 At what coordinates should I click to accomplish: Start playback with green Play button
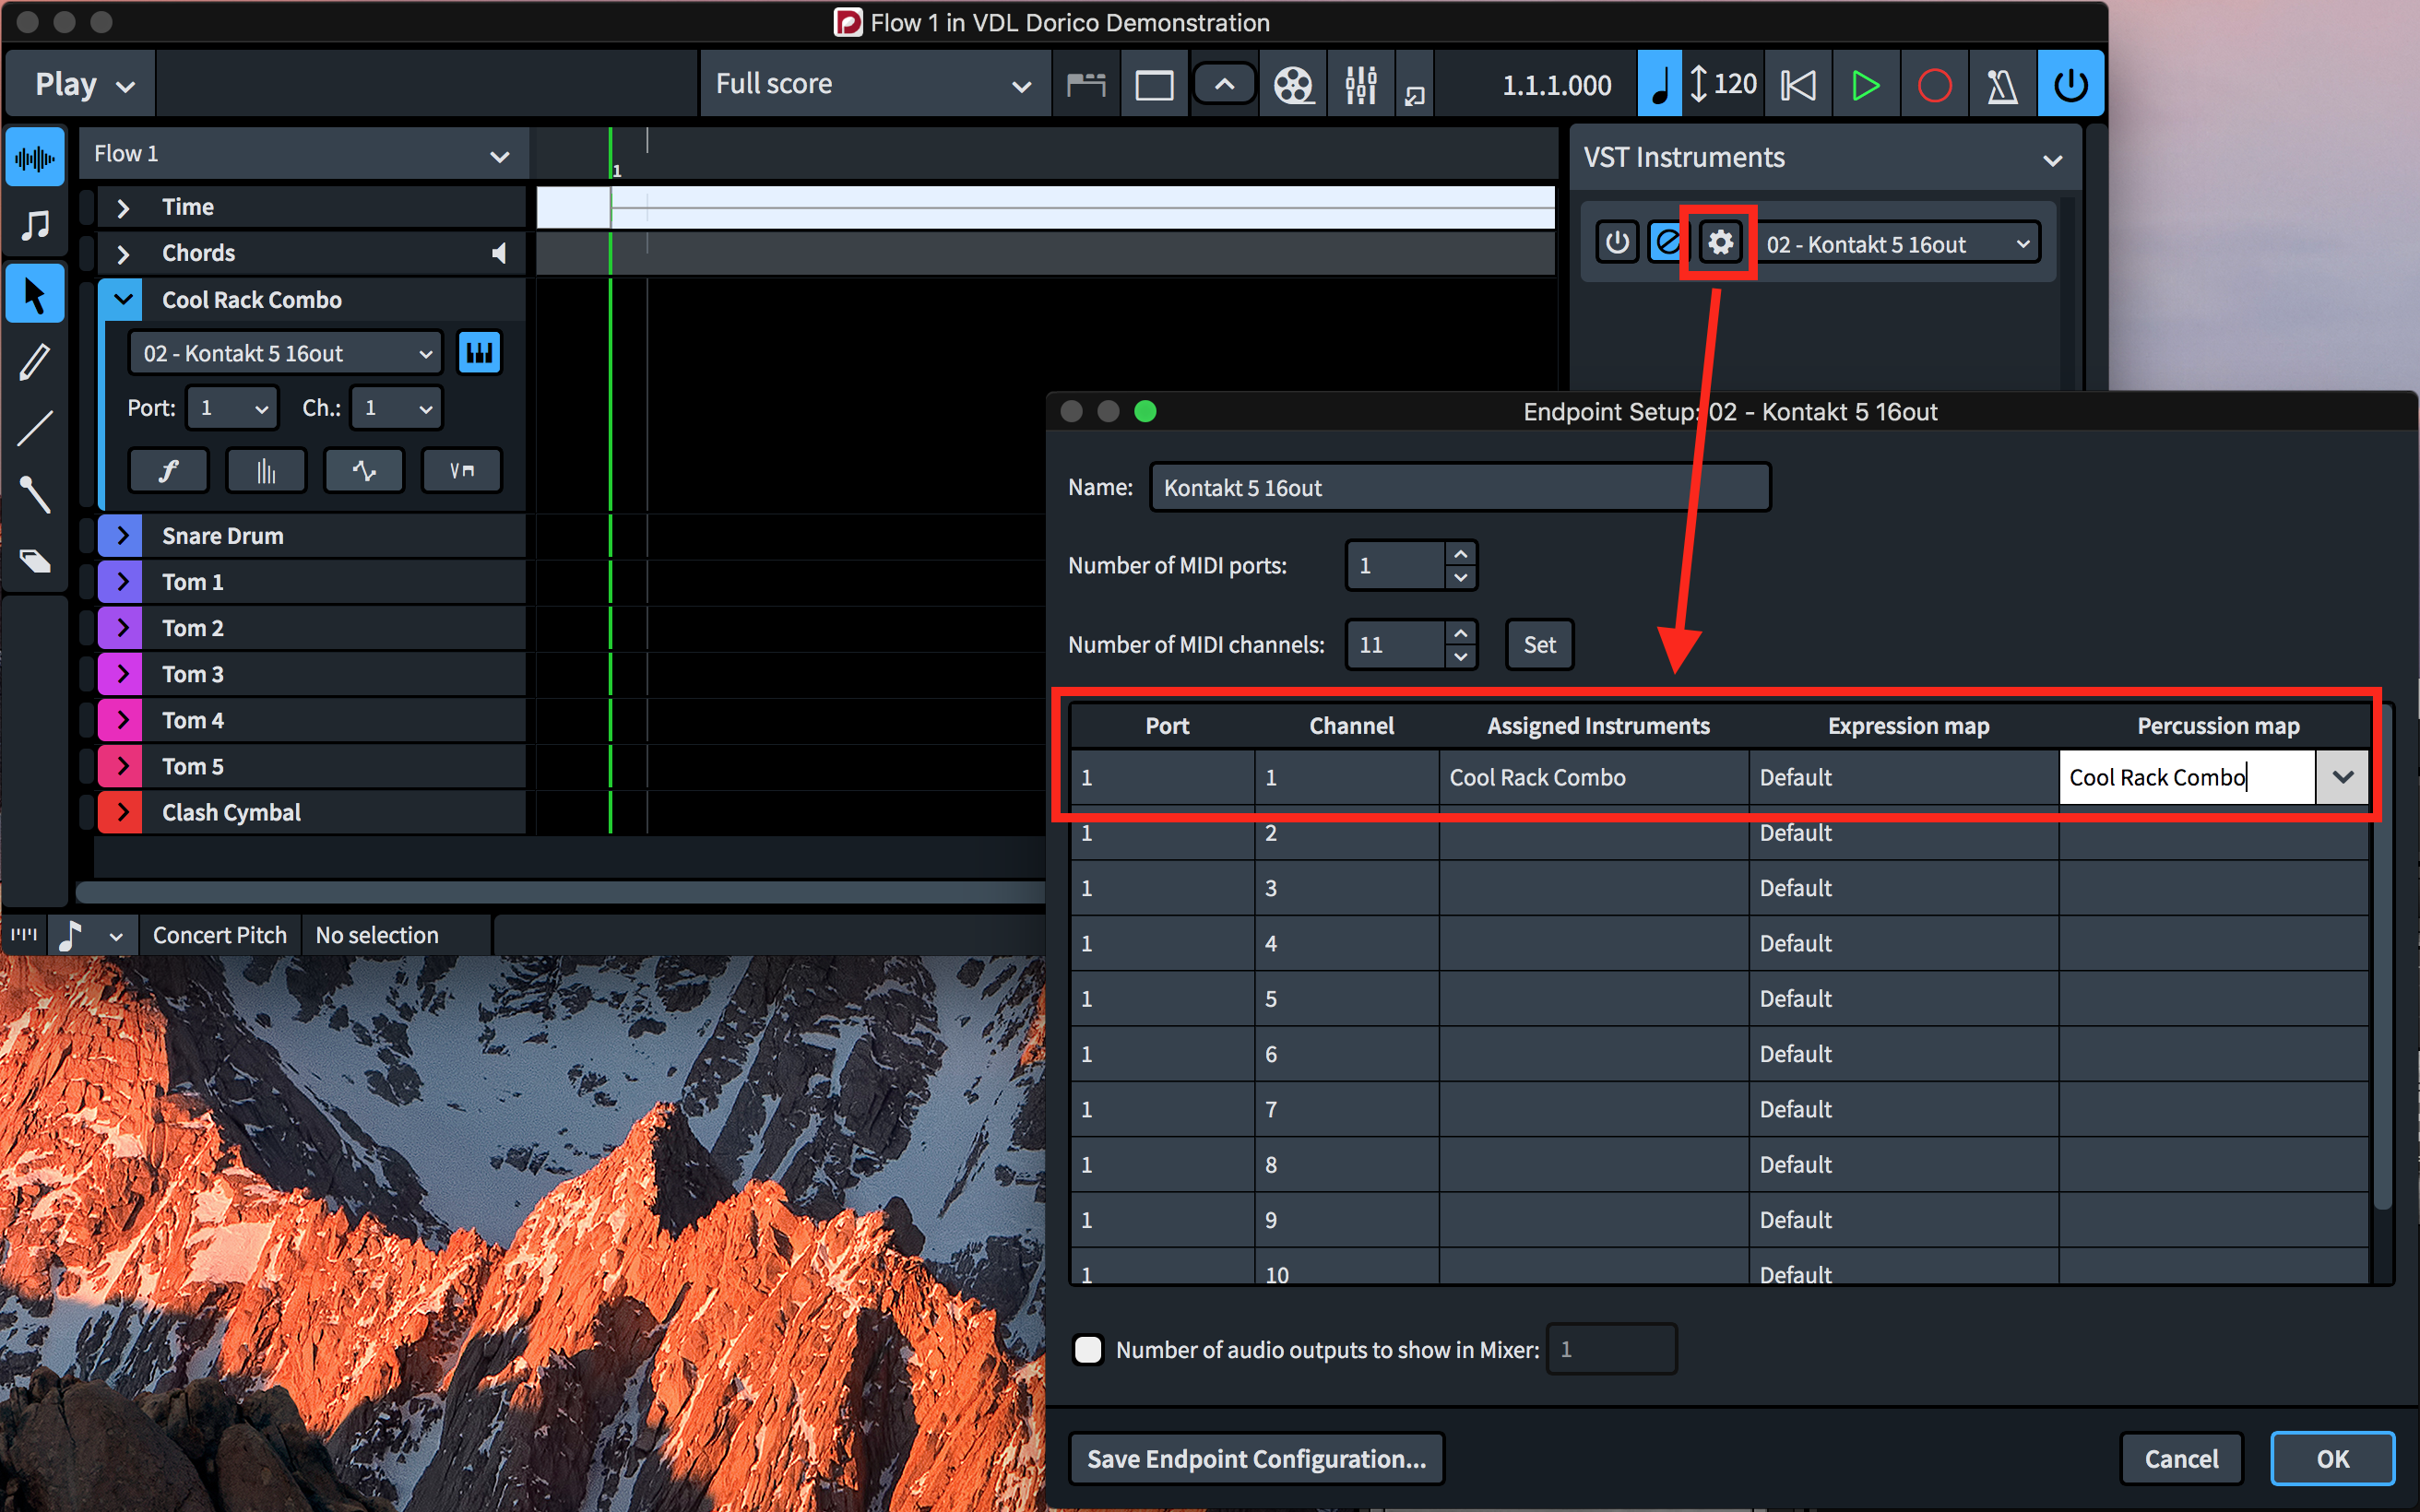[1864, 85]
